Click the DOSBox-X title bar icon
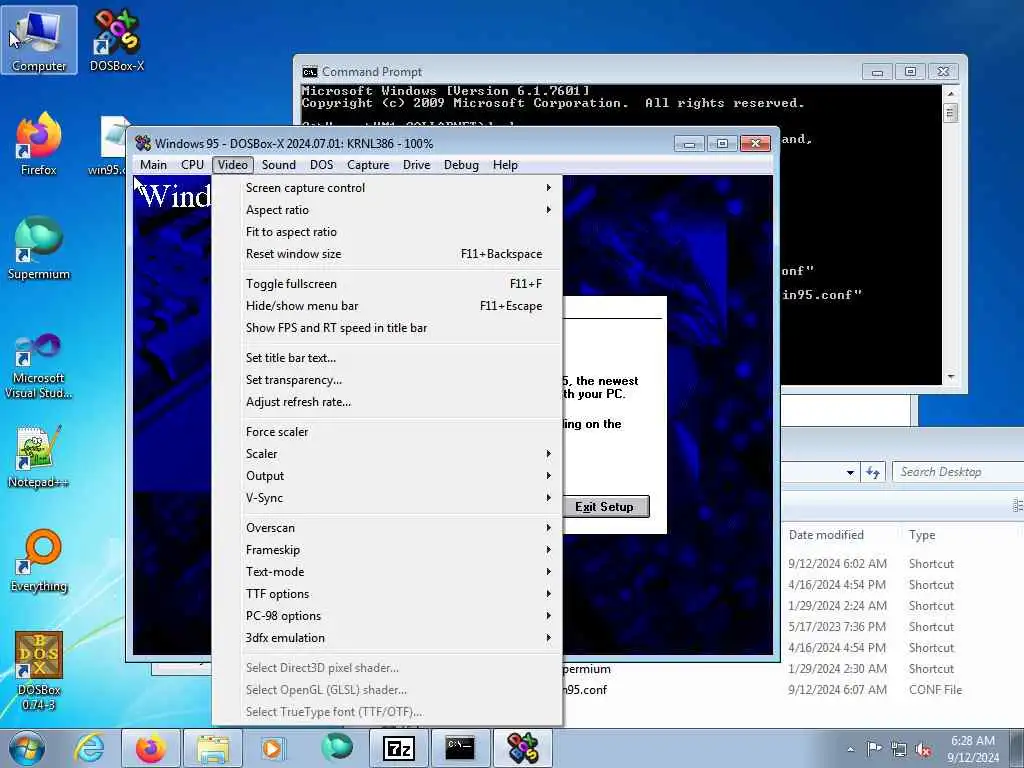 [143, 143]
